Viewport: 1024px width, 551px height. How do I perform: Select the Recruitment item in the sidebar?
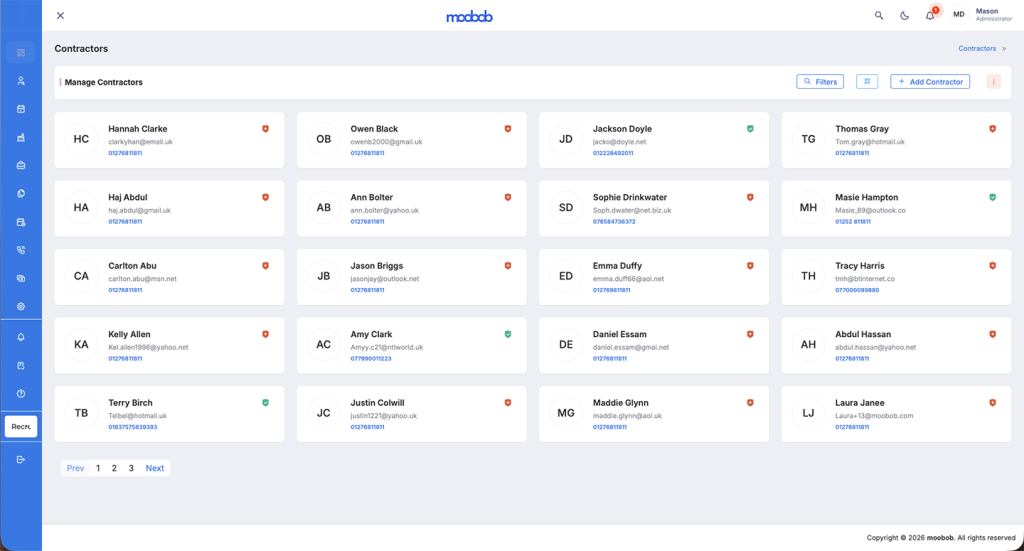21,427
